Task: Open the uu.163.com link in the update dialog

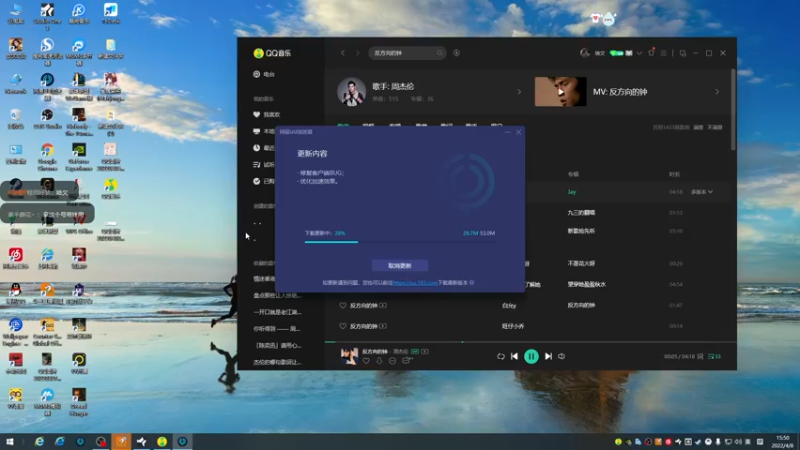Action: click(x=415, y=283)
